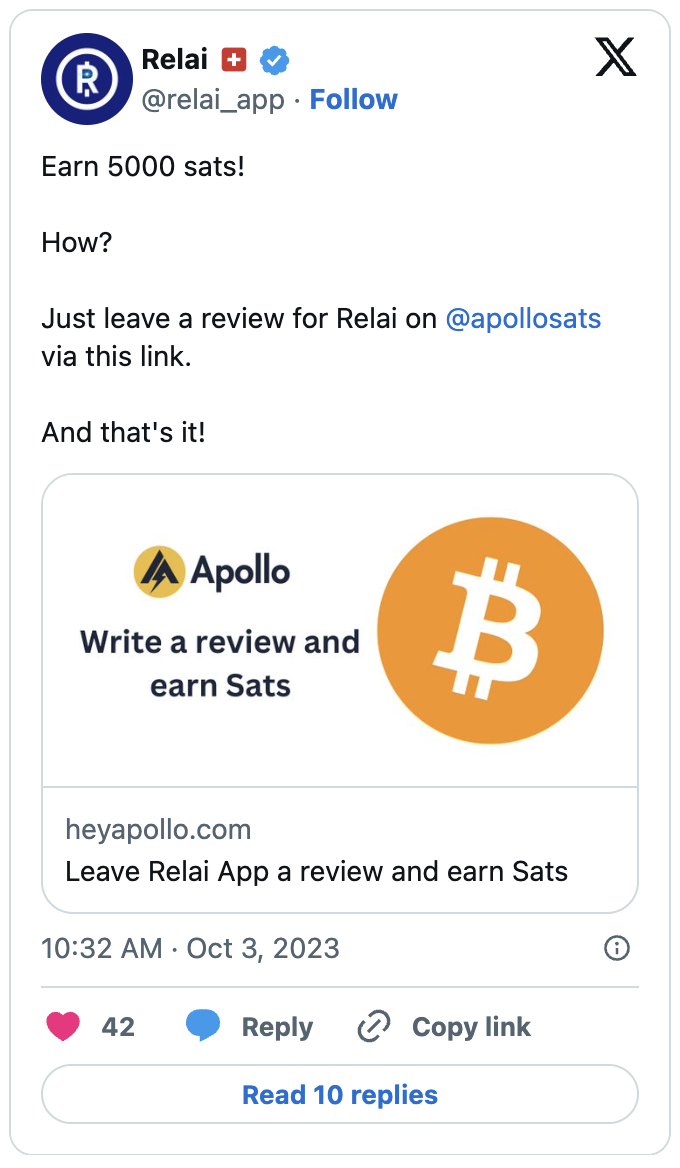The height and width of the screenshot is (1168, 680).
Task: Open the @apollosats mention link
Action: [x=523, y=318]
